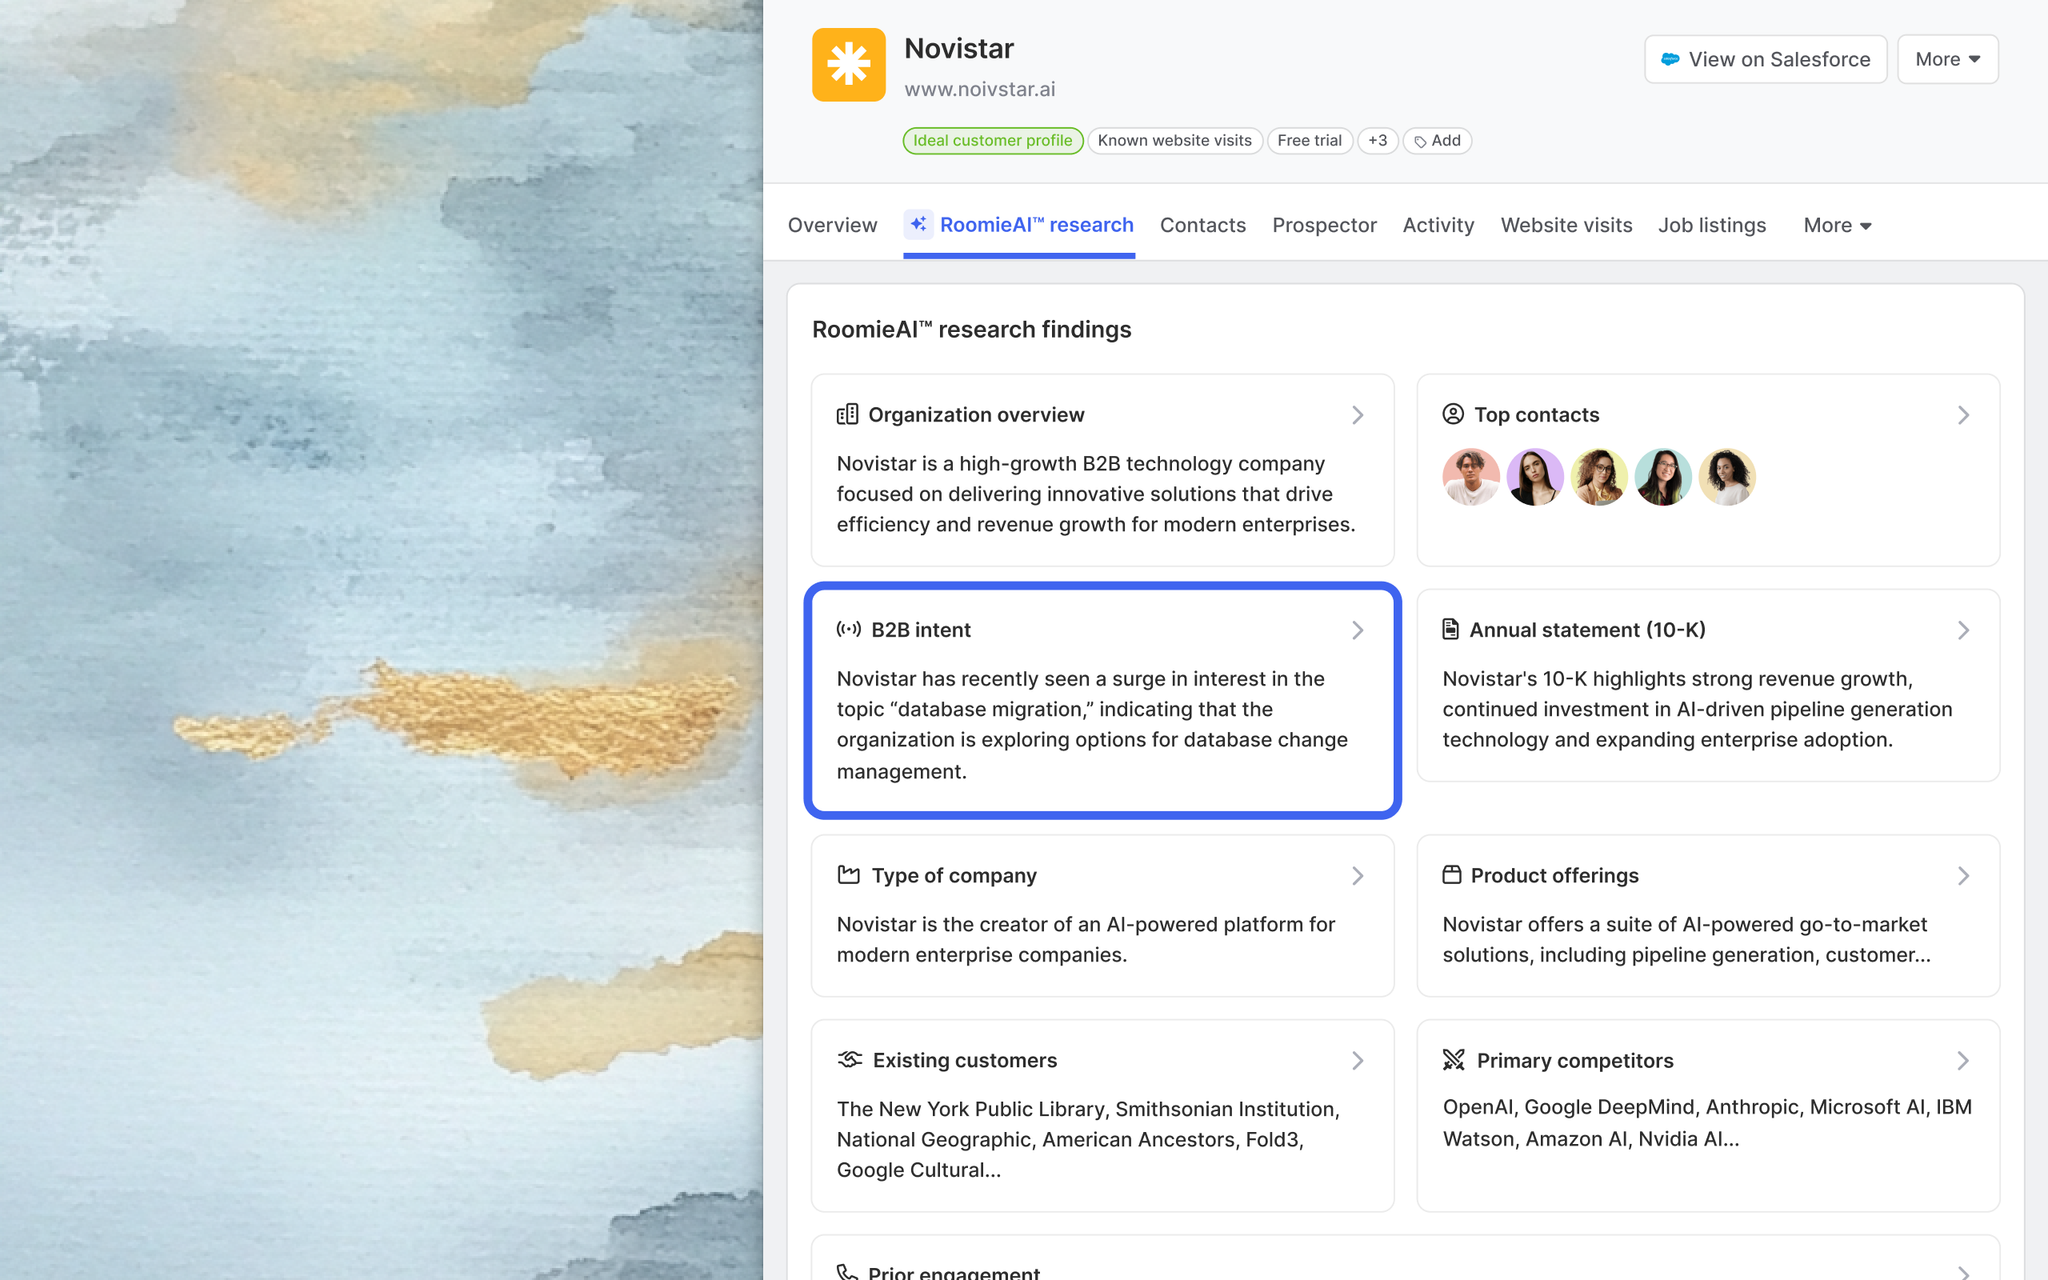Click the Existing customers handshake icon
2048x1280 pixels.
(x=849, y=1060)
